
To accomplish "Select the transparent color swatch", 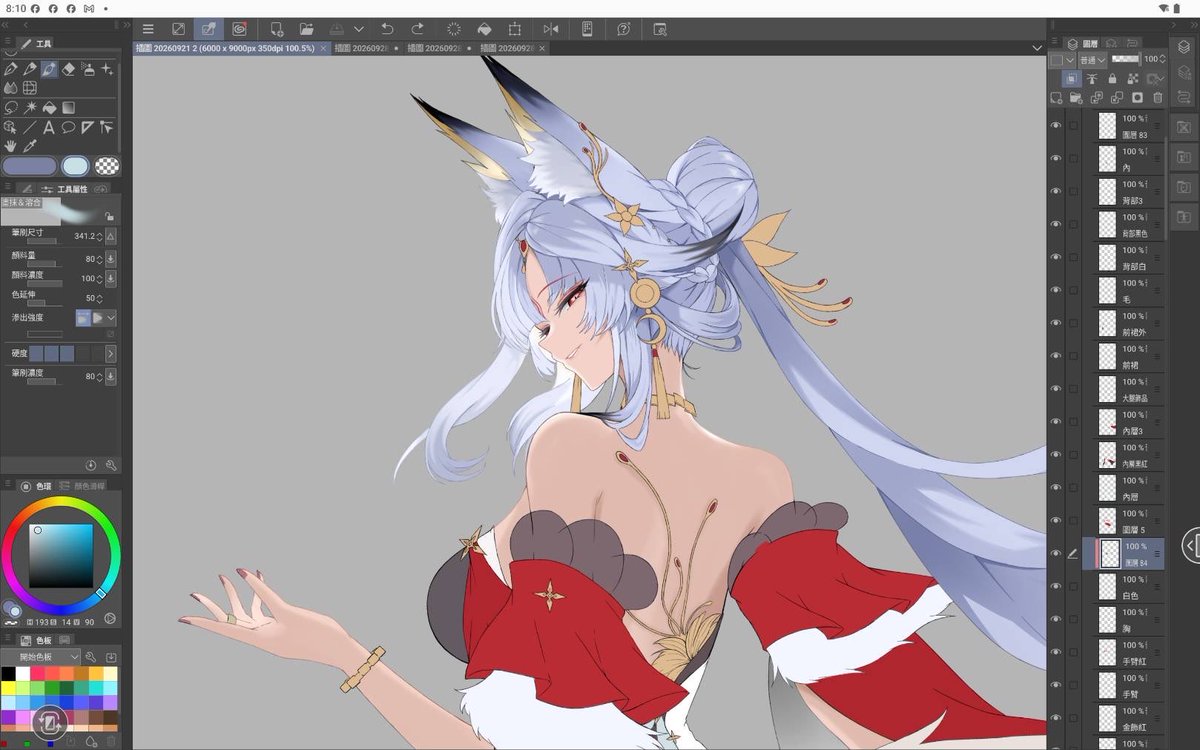I will point(107,166).
